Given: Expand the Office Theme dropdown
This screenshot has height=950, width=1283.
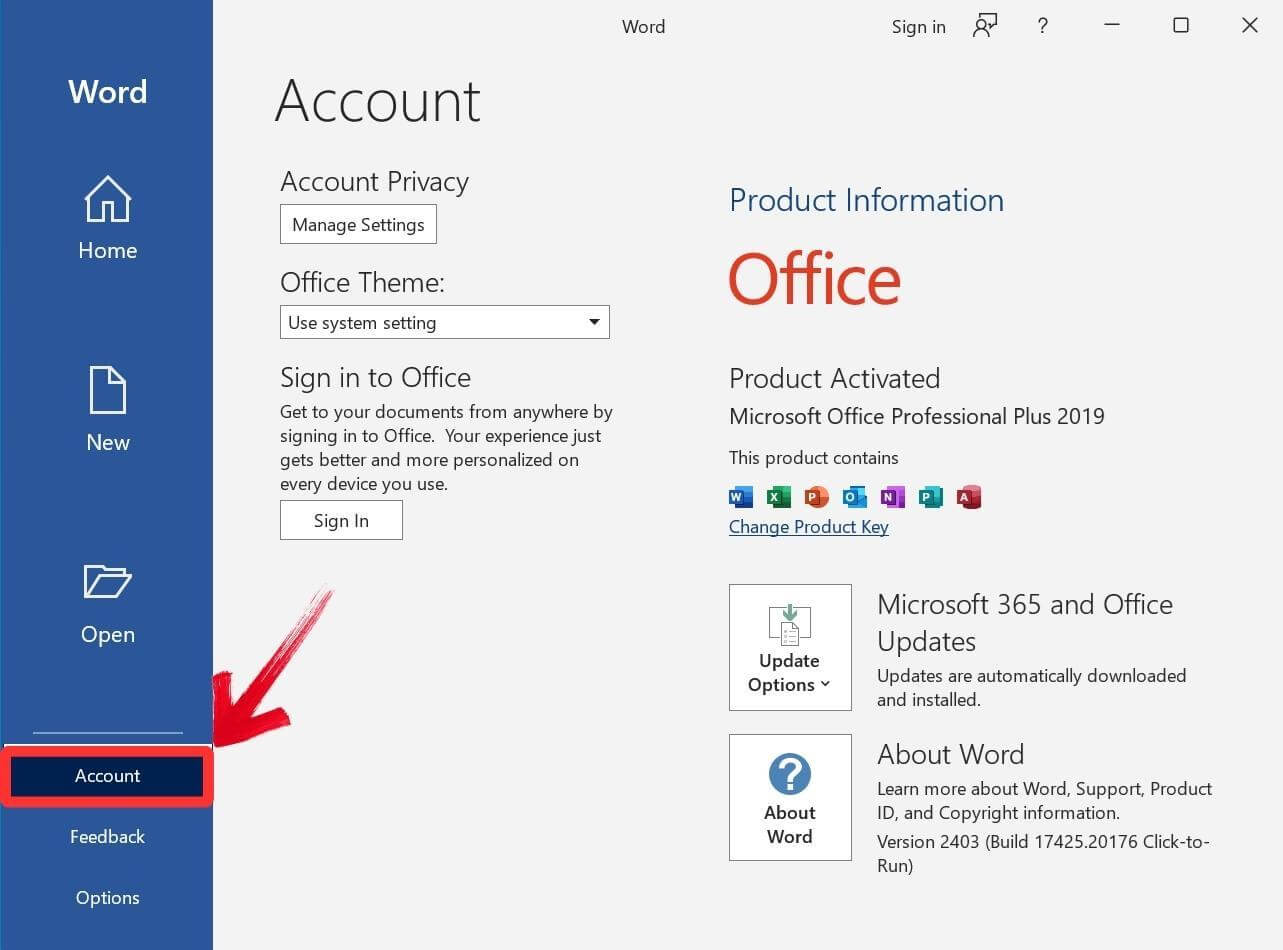Looking at the screenshot, I should pyautogui.click(x=444, y=322).
